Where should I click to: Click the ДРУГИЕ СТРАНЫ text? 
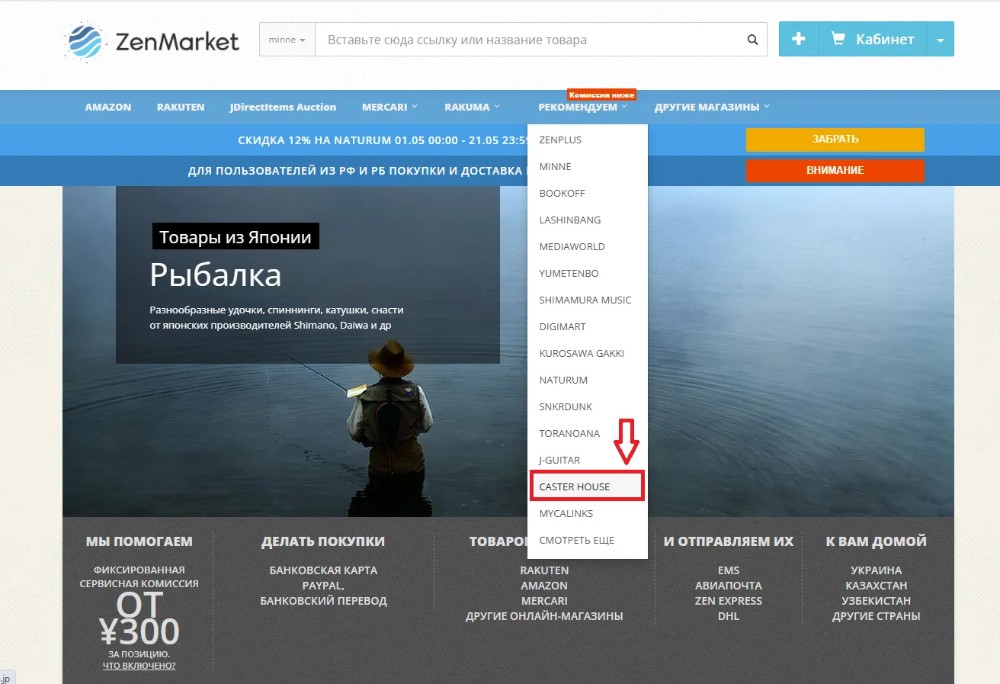click(876, 616)
